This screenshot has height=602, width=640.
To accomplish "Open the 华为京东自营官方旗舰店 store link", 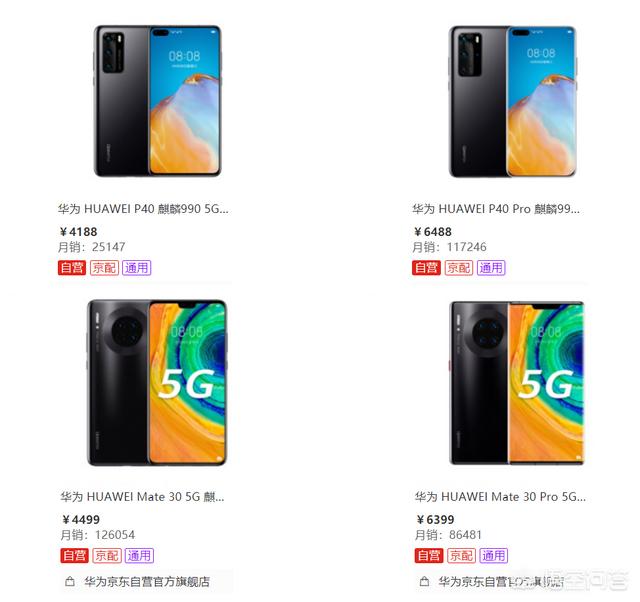I will 147,582.
